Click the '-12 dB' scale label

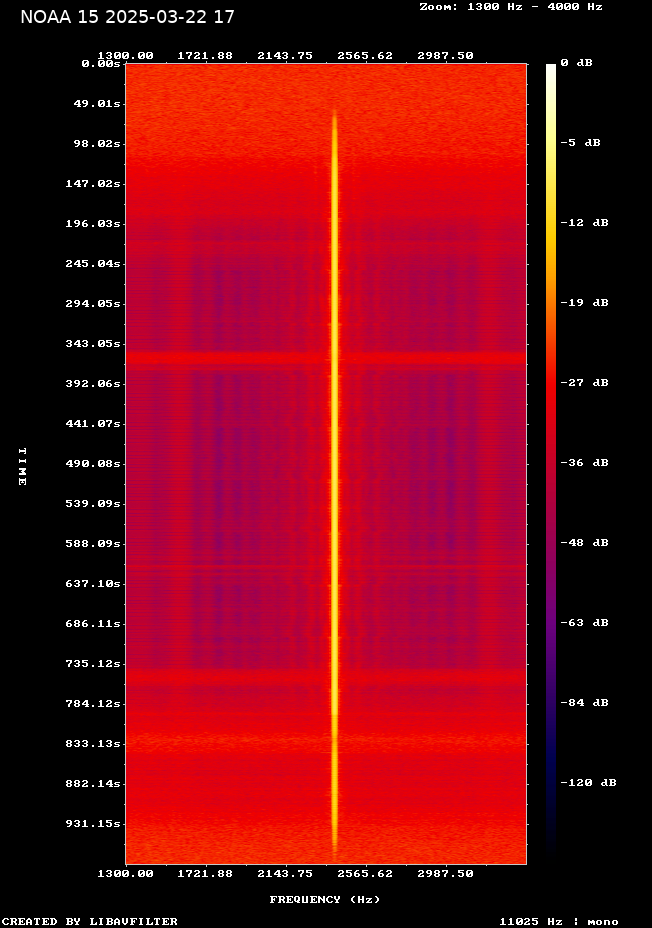click(584, 223)
